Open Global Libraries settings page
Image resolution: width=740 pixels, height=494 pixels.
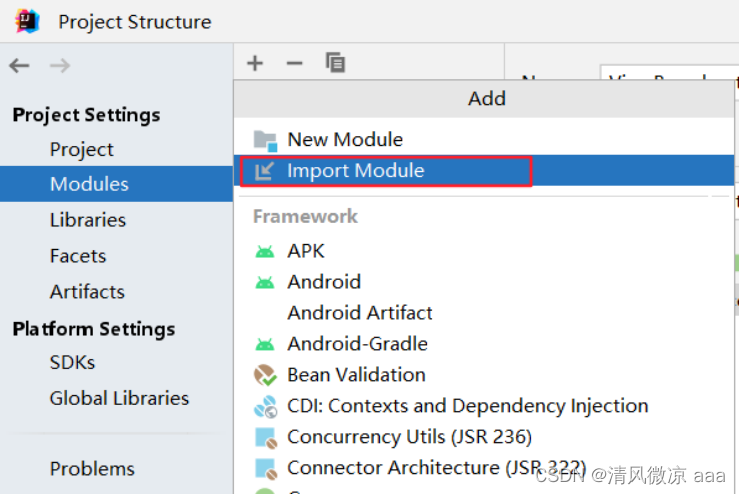pyautogui.click(x=116, y=398)
